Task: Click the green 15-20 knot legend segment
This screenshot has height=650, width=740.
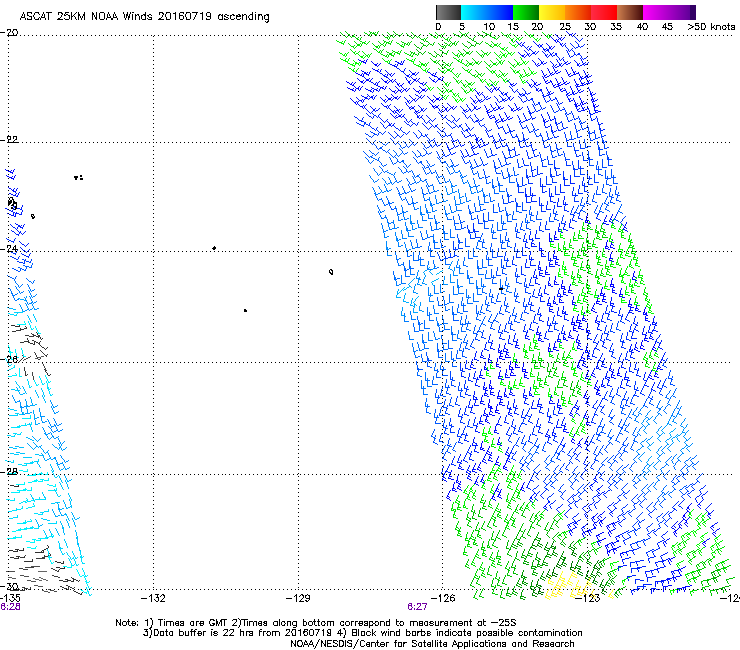Action: [x=526, y=12]
